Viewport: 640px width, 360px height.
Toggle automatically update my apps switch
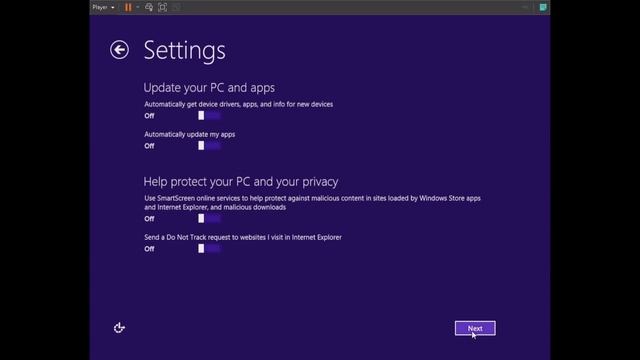tap(209, 146)
